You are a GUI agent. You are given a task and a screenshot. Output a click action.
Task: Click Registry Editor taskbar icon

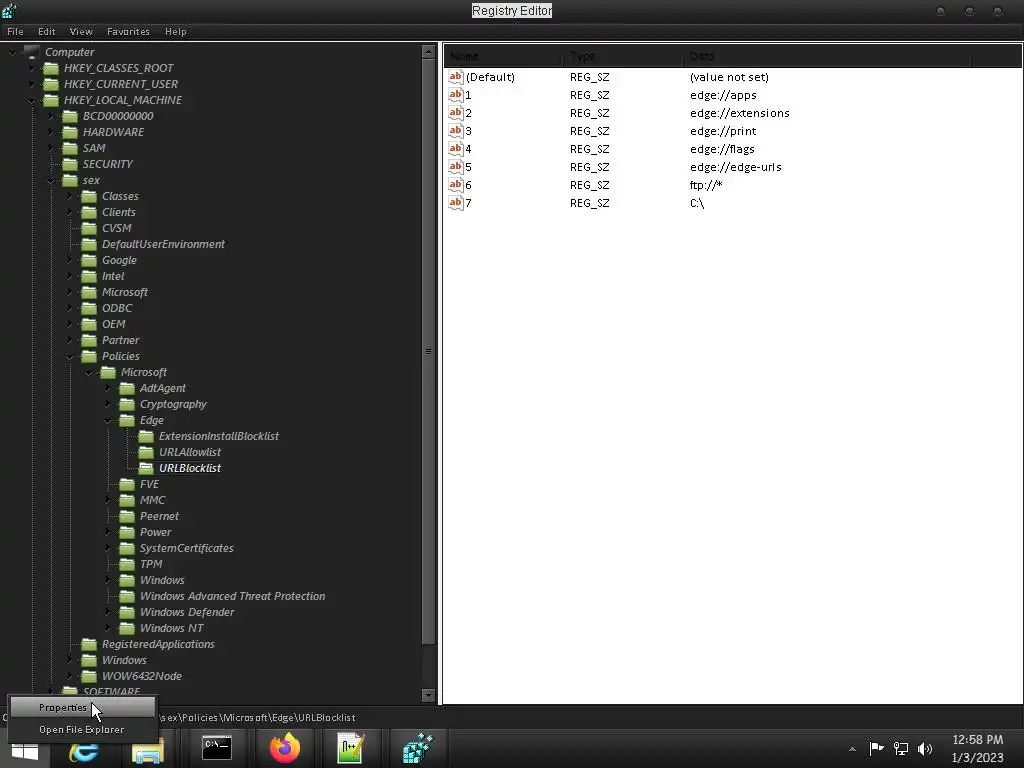pos(418,748)
